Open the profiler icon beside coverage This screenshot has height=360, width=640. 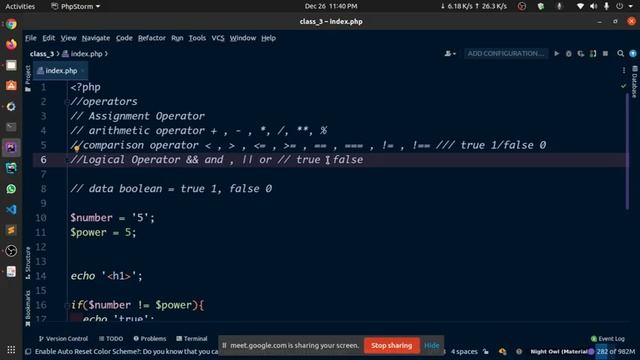click(593, 53)
